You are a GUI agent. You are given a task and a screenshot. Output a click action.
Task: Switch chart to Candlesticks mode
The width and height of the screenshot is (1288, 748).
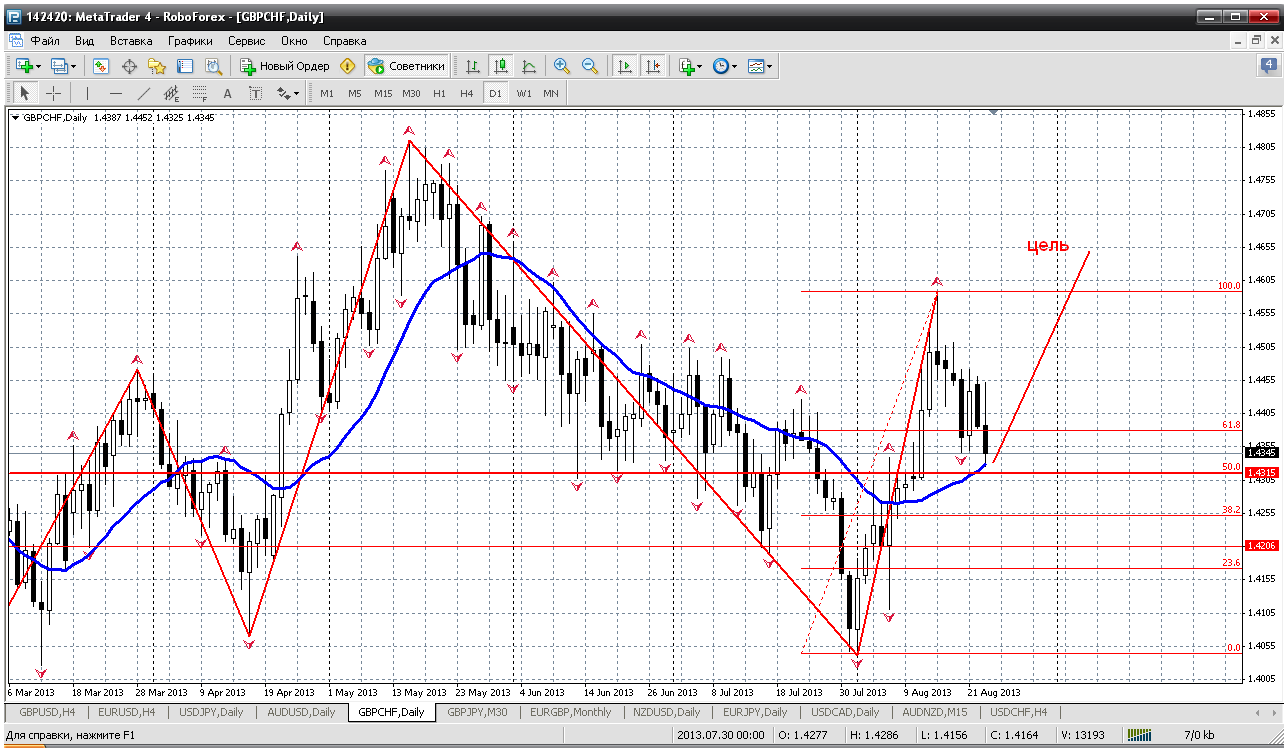point(500,66)
